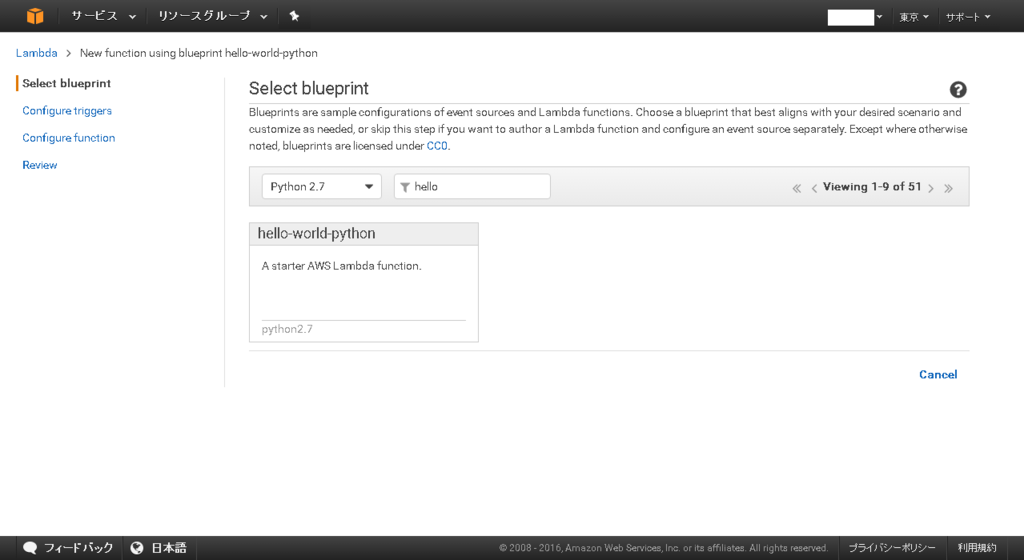The width and height of the screenshot is (1024, 560).
Task: Open the サービス menu
Action: click(103, 16)
